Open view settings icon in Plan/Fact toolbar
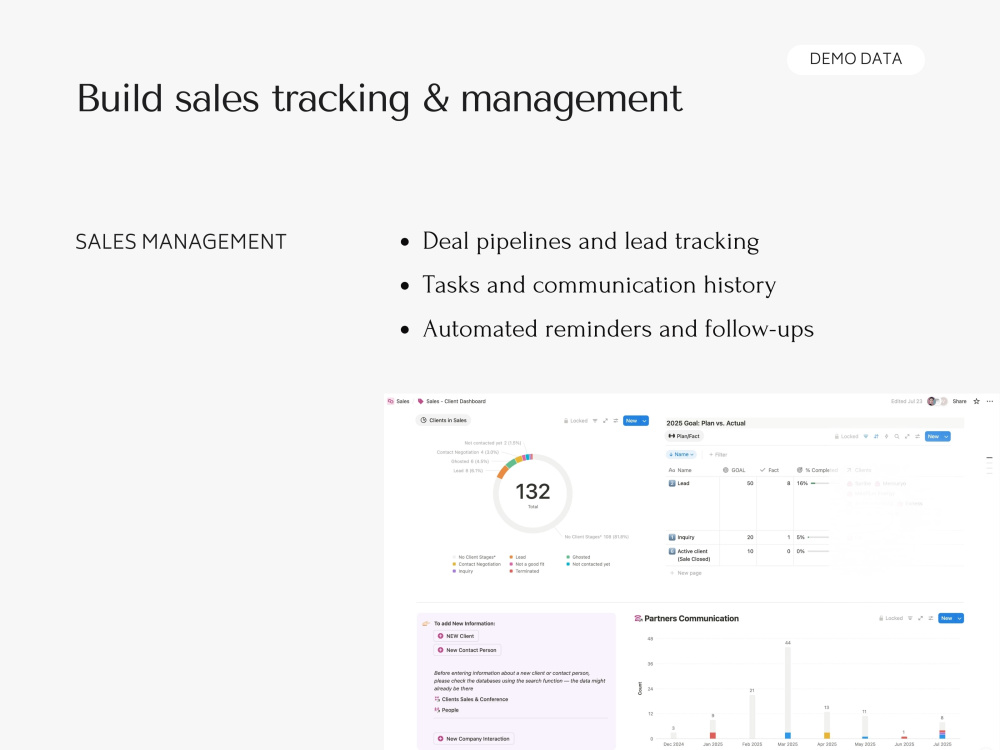This screenshot has height=750, width=1000. point(917,436)
